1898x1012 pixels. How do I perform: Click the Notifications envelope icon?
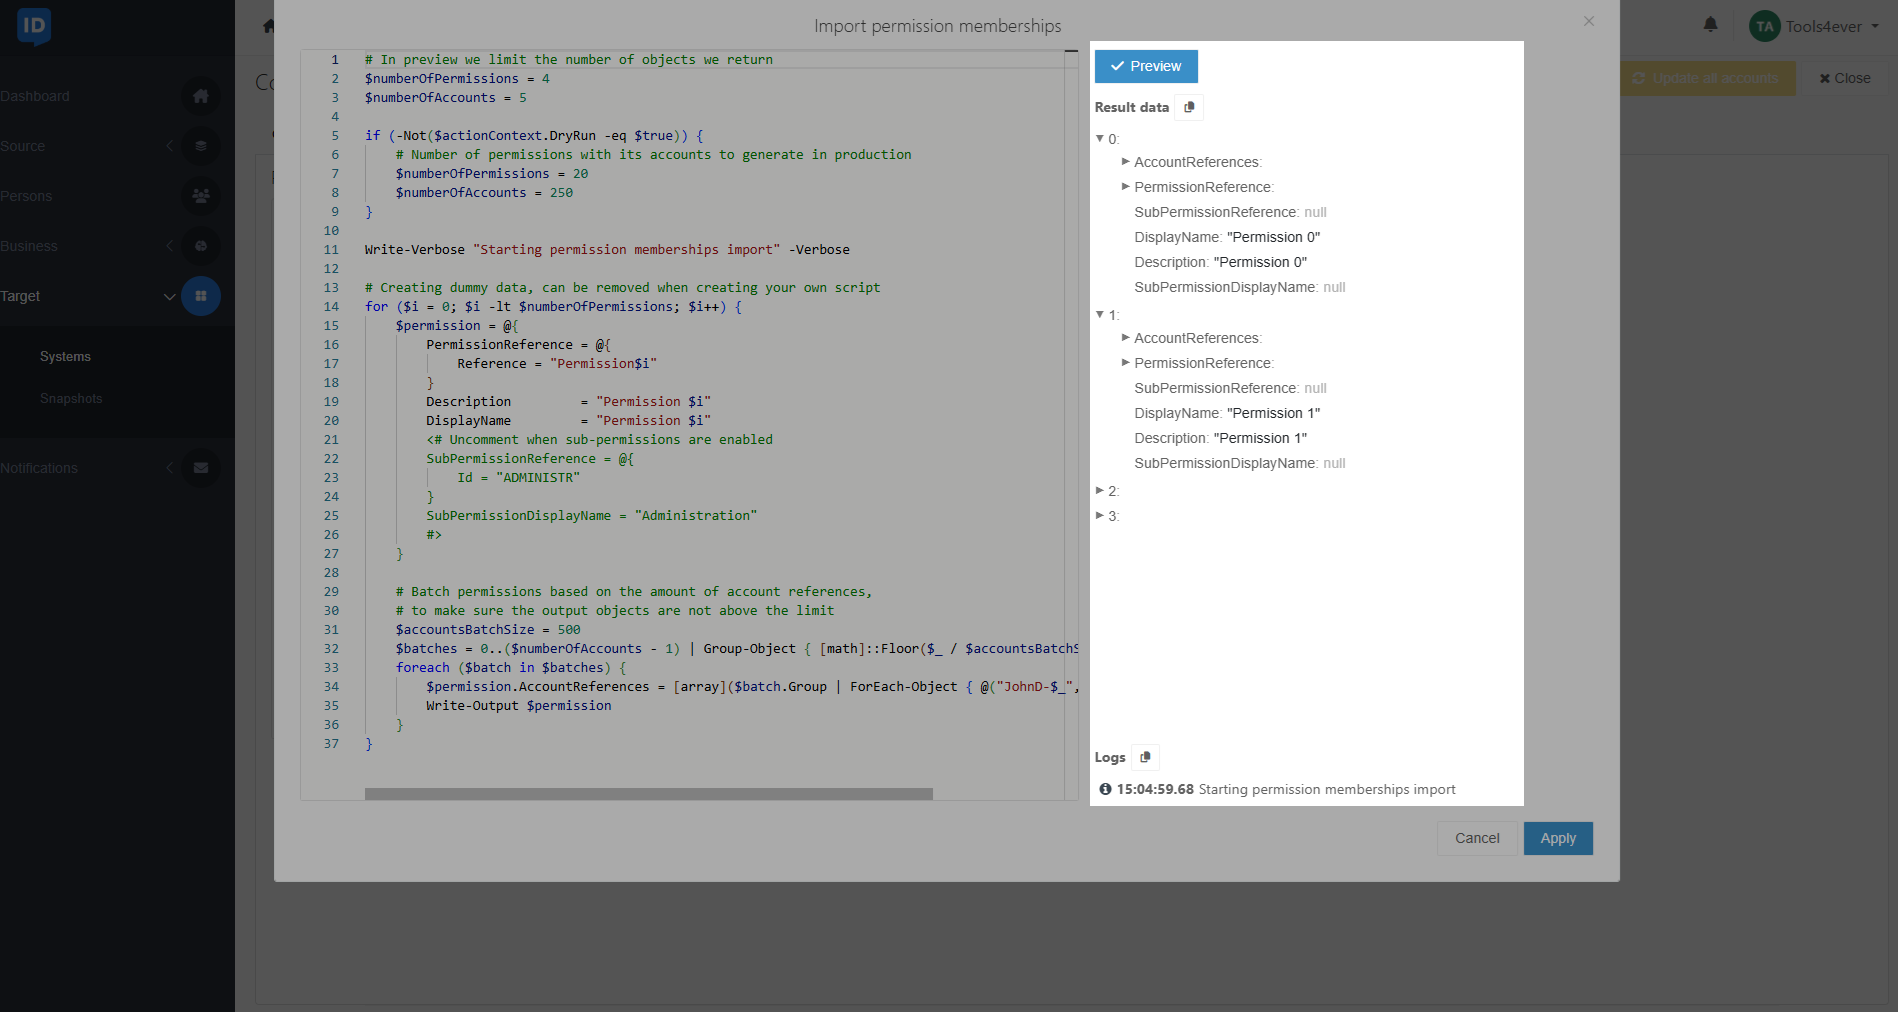[201, 468]
